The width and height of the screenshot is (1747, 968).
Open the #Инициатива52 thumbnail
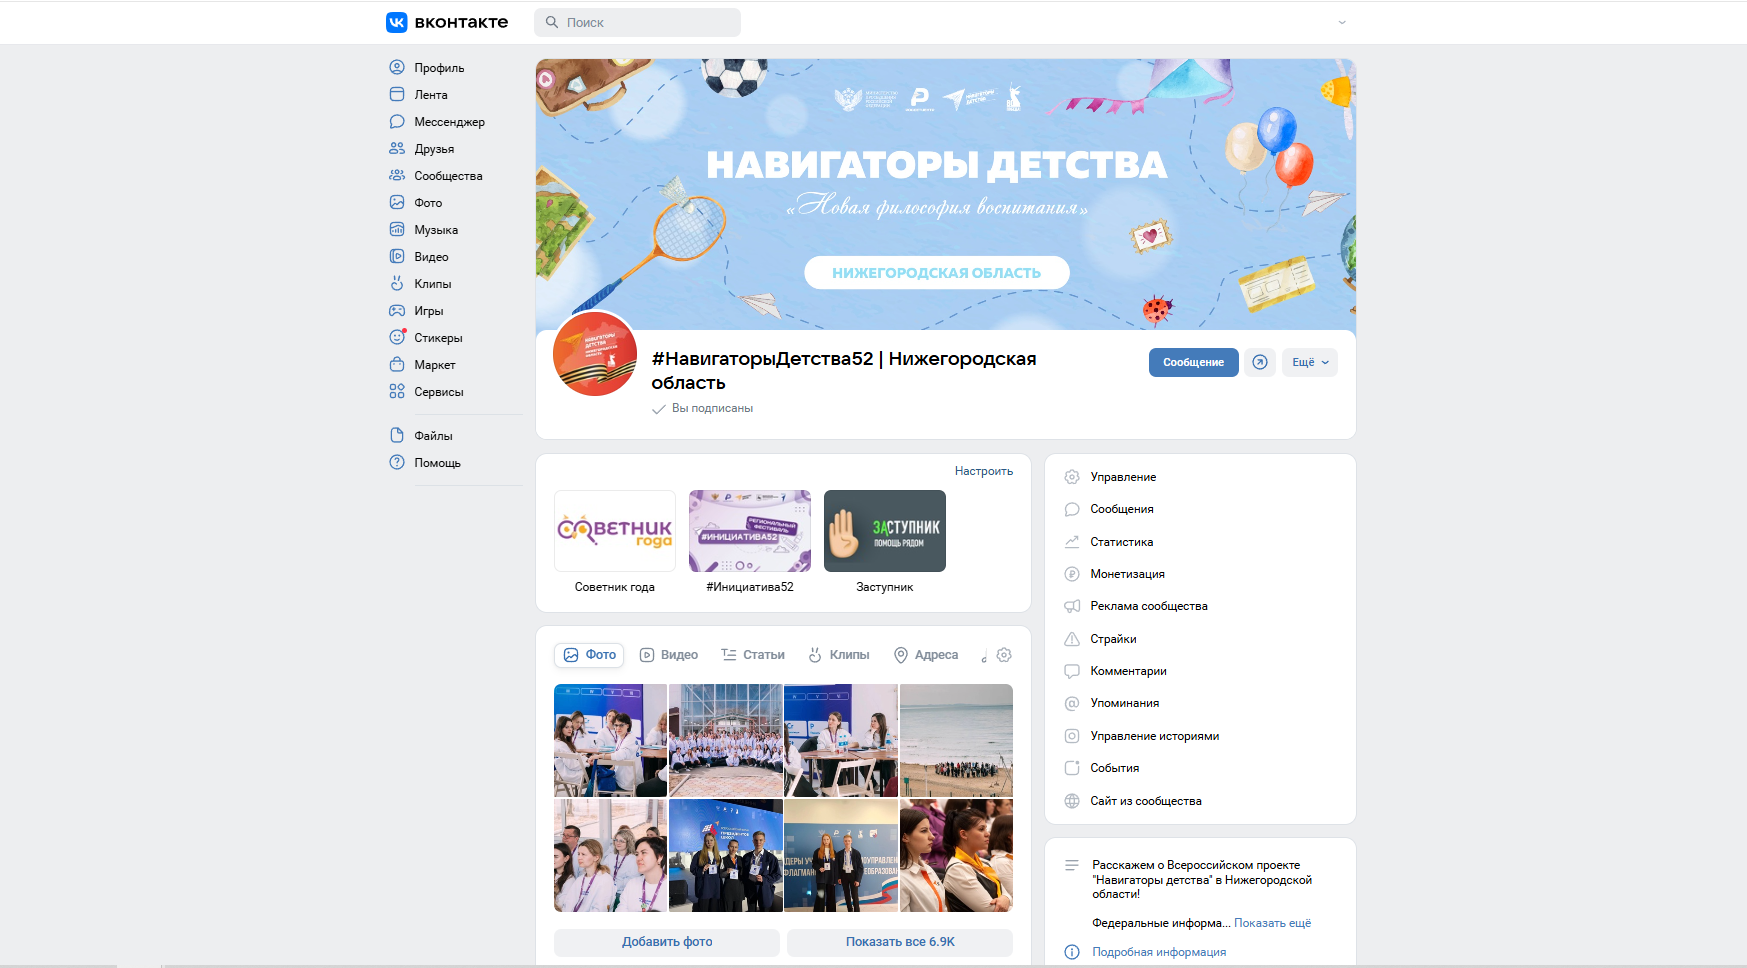(x=750, y=531)
